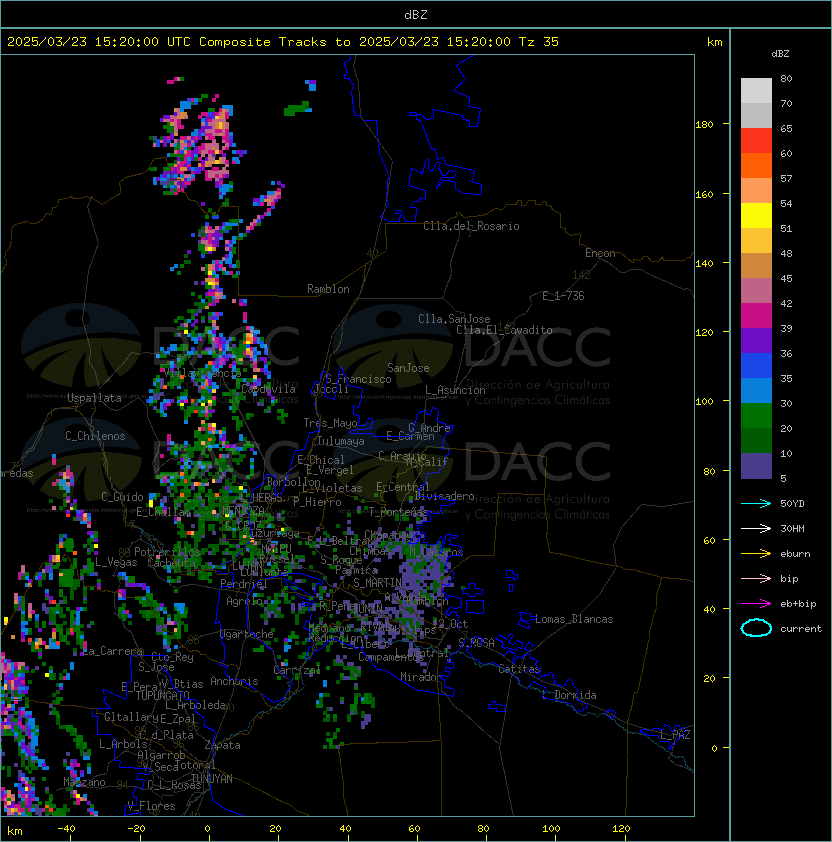
Task: Click the Anchoris map label
Action: click(234, 681)
